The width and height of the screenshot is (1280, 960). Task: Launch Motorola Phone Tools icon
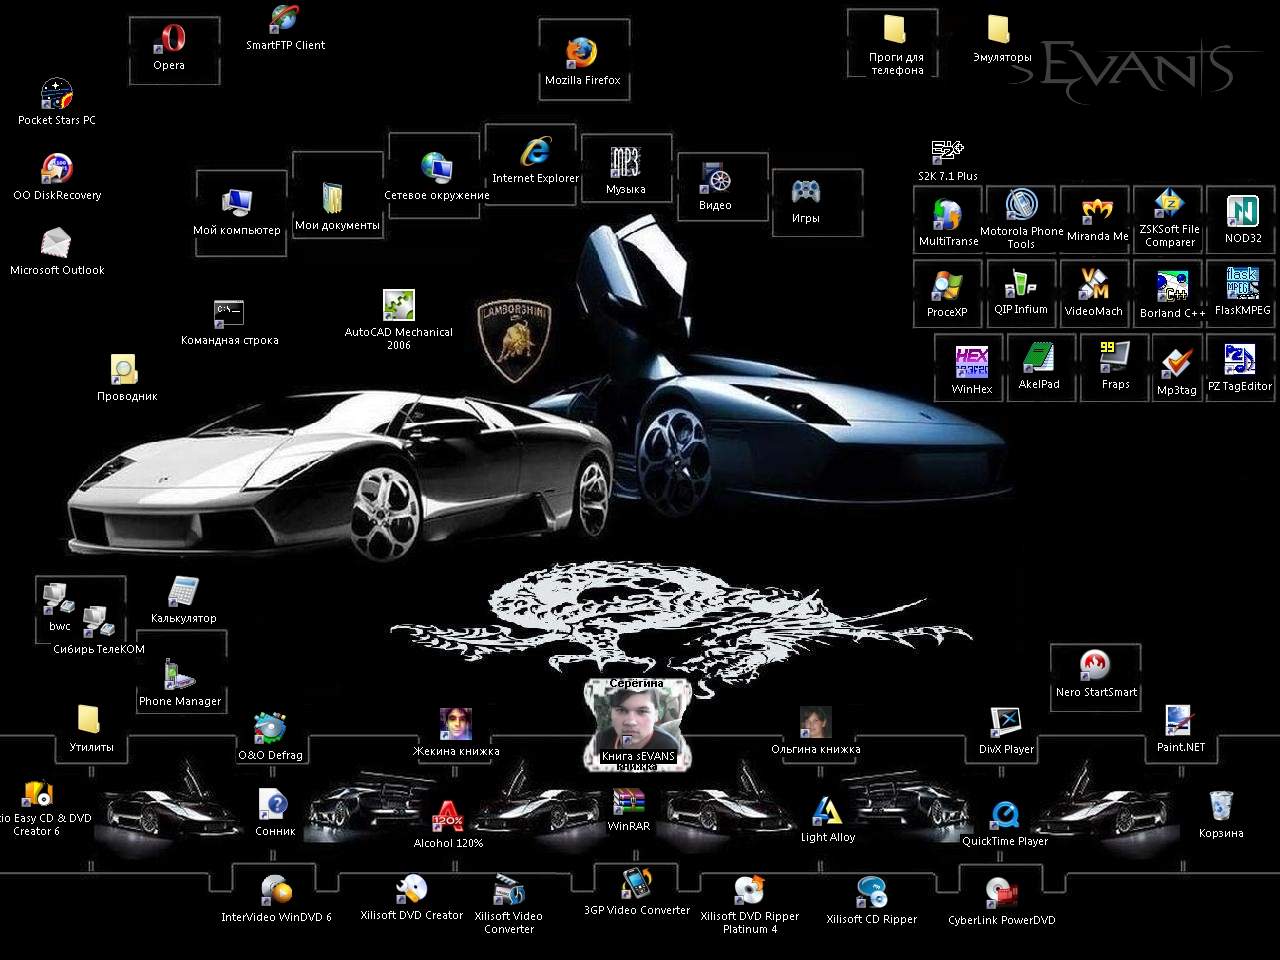coord(1021,204)
